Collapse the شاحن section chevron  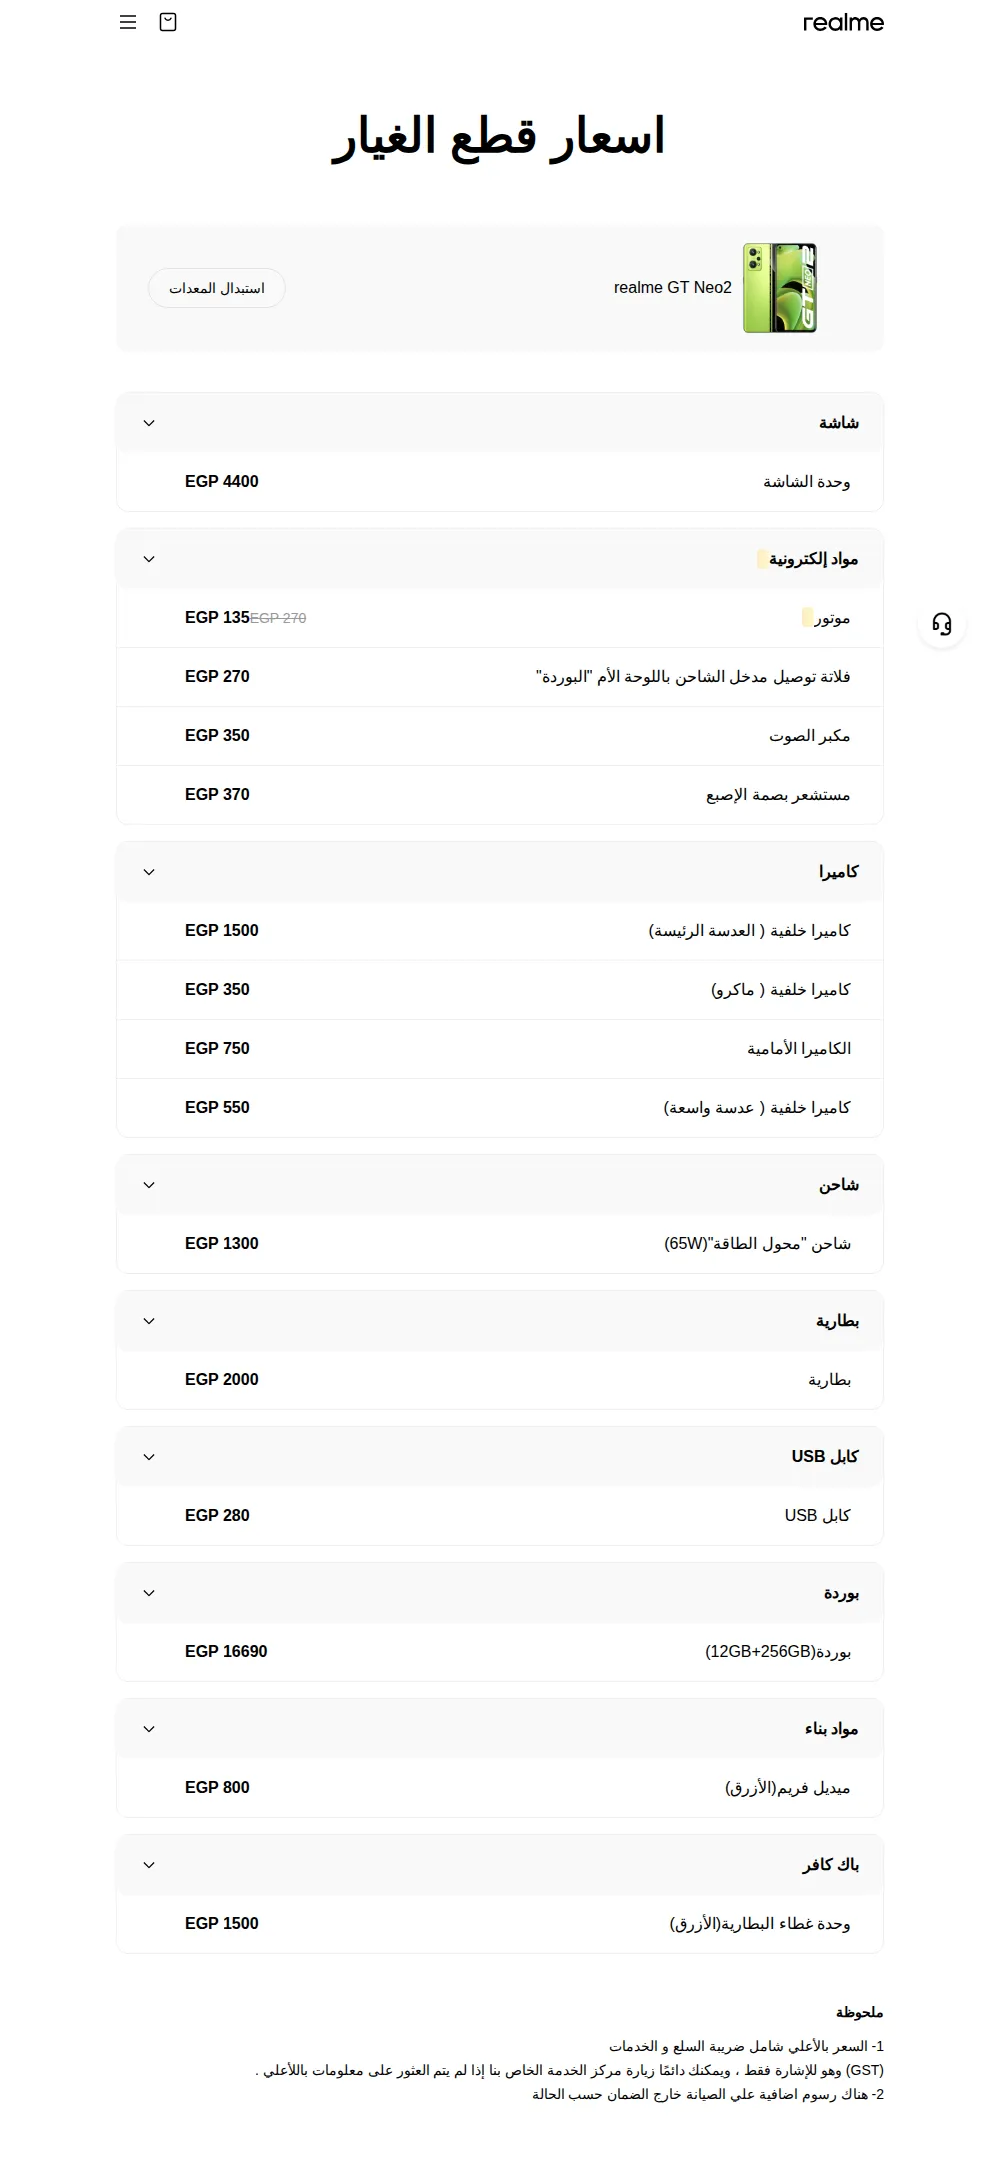(149, 1185)
